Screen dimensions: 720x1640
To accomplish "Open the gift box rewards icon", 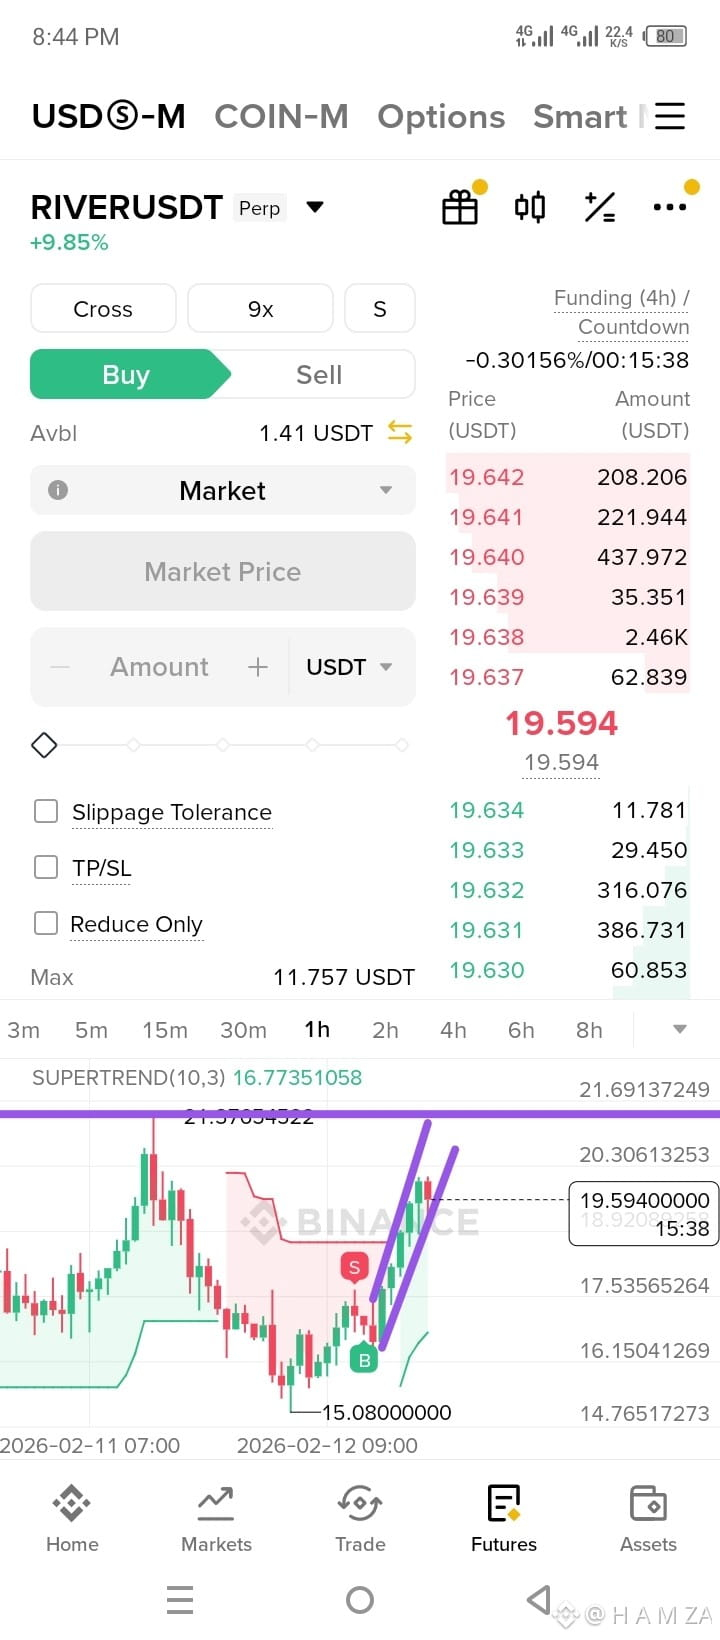I will click(x=460, y=207).
